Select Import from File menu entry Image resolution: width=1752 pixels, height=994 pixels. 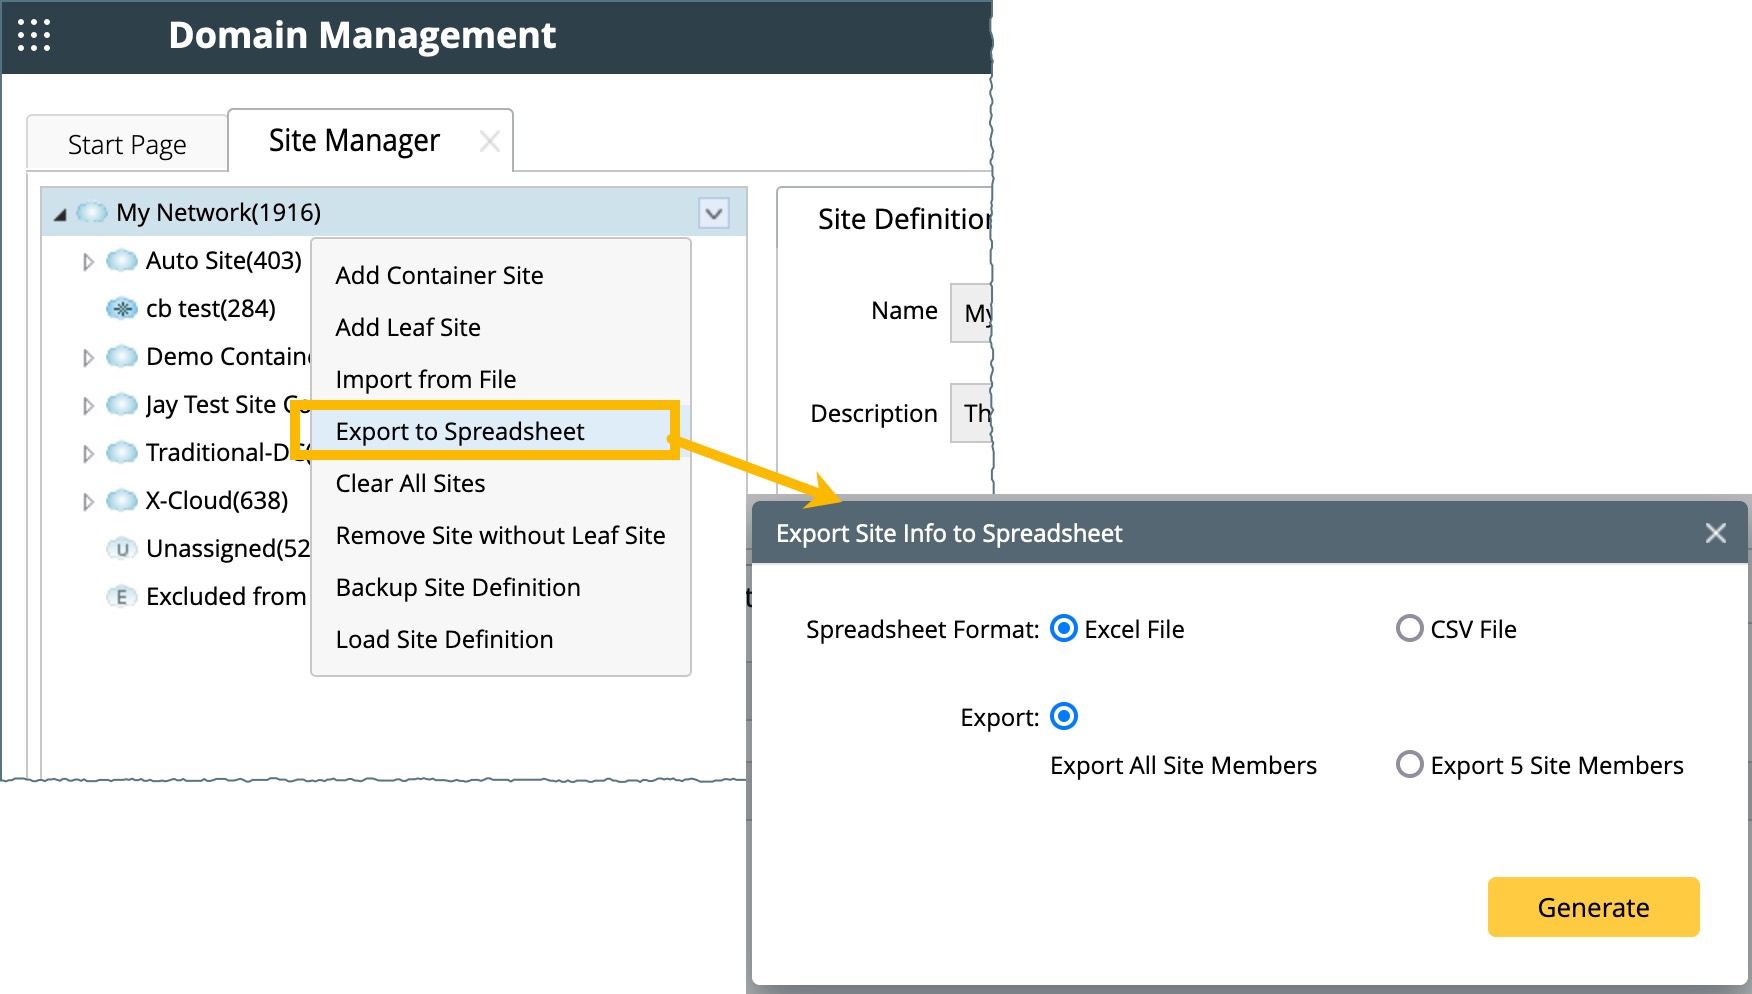426,380
